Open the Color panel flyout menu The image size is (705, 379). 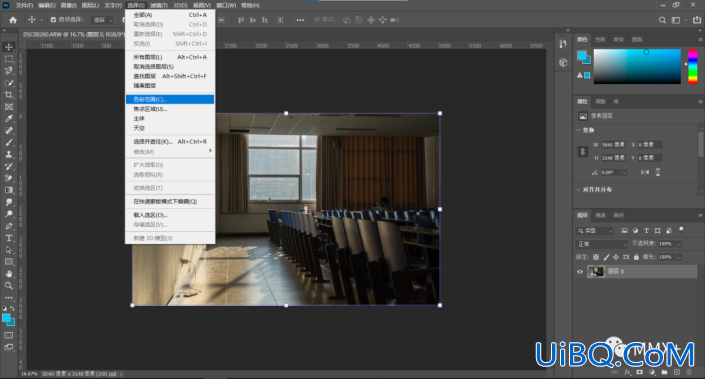point(700,40)
